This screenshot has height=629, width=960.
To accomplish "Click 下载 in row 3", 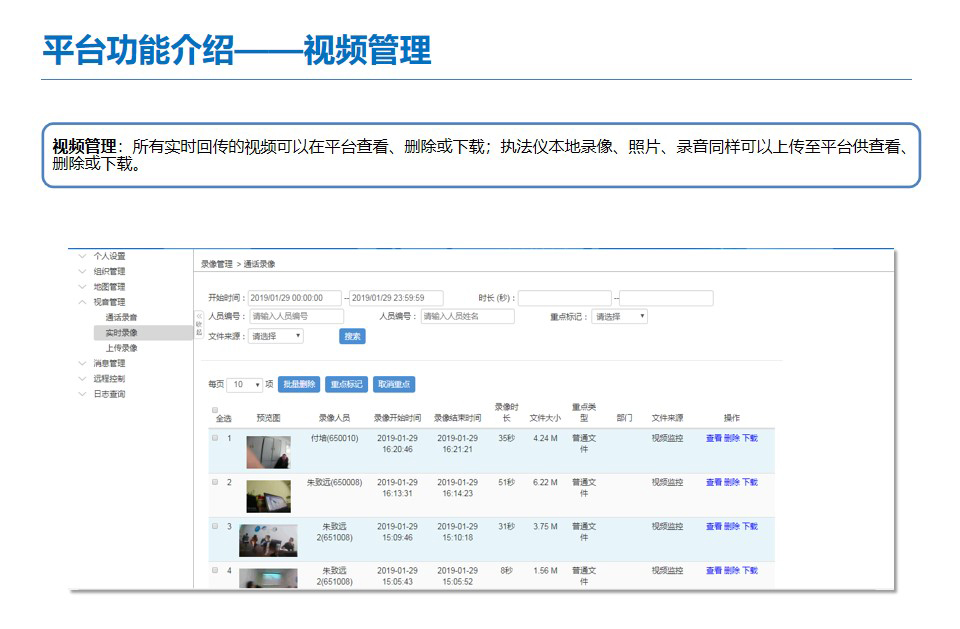I will tap(750, 527).
